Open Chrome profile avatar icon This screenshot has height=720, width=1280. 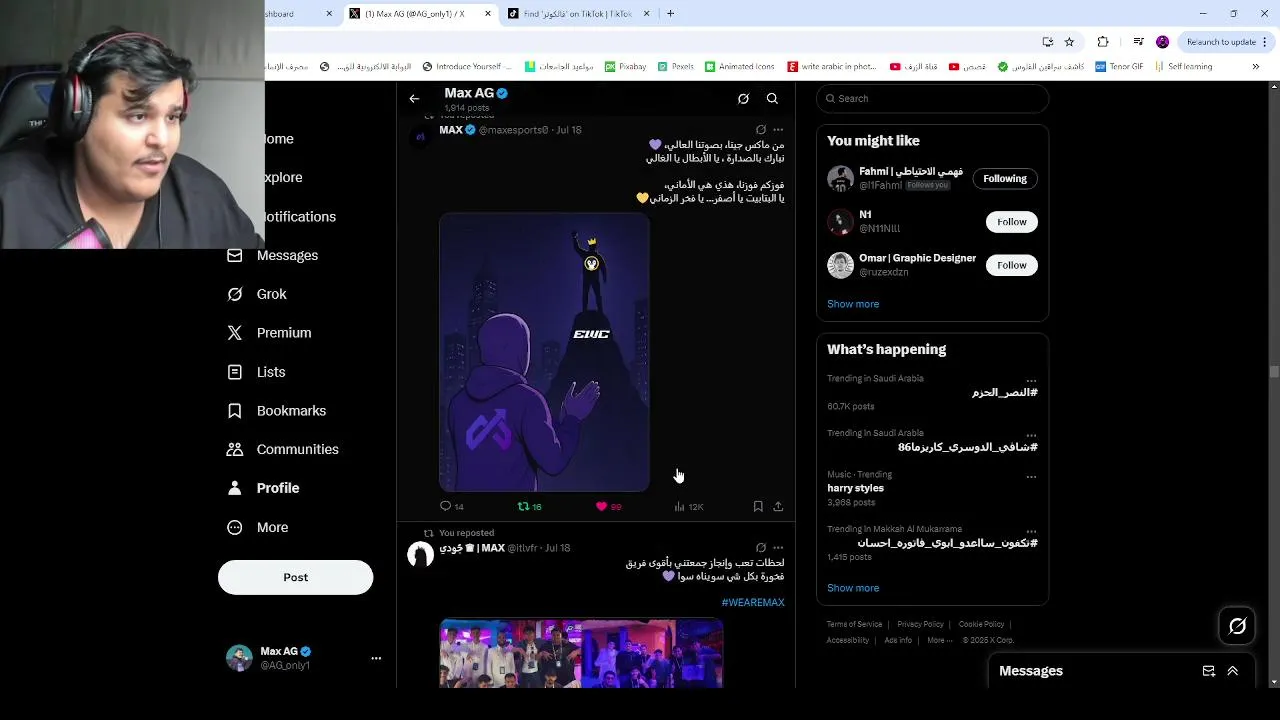[x=1162, y=42]
